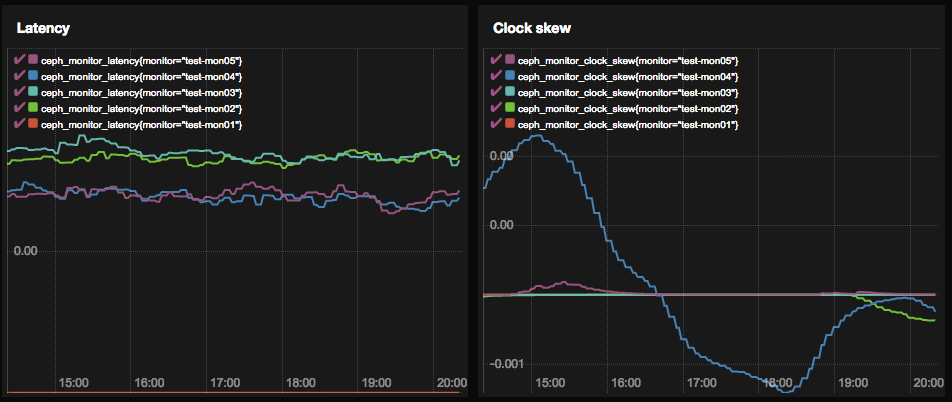Toggle test-mon01 latency series checkmark

pyautogui.click(x=18, y=124)
